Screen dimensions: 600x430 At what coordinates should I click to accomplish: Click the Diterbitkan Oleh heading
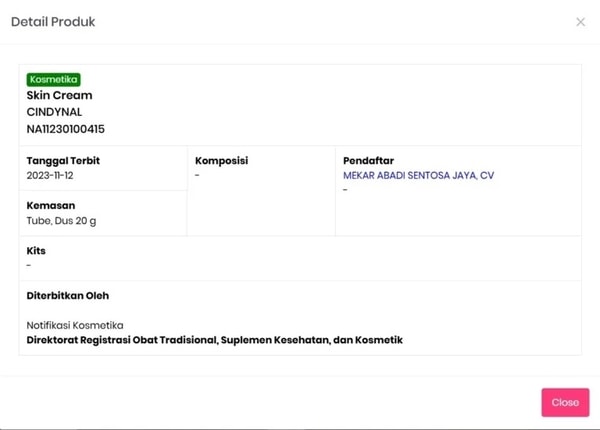pos(67,295)
